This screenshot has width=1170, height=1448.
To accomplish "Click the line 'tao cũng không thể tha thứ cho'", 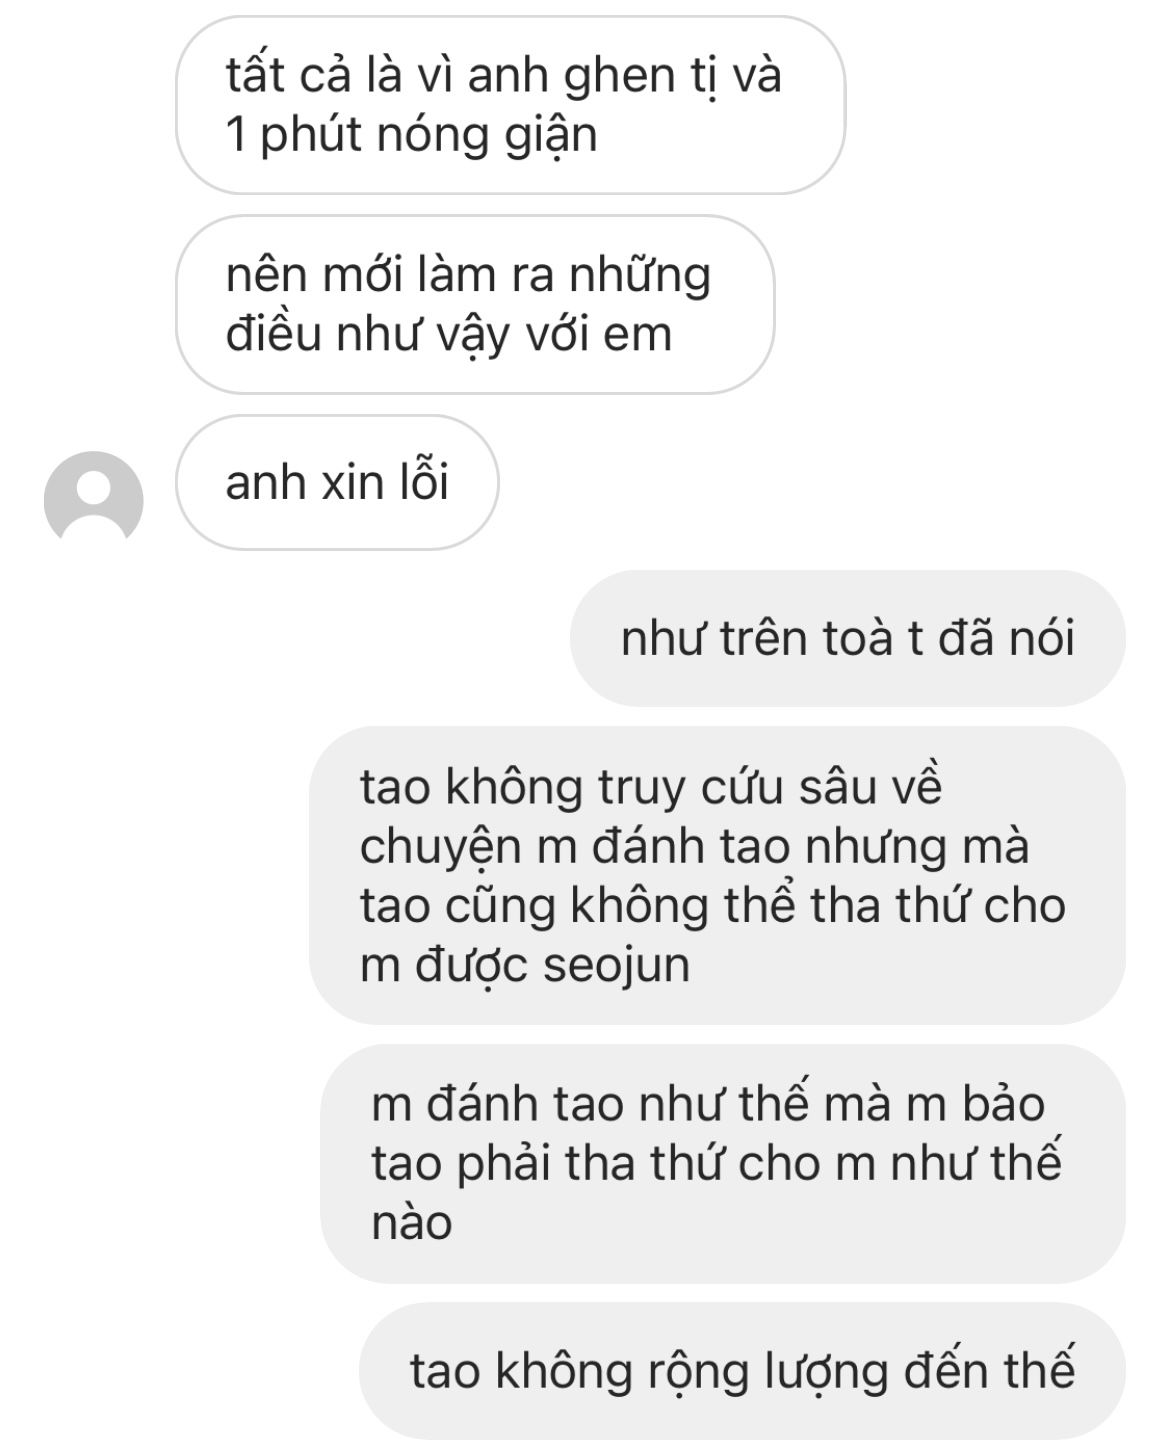I will click(x=713, y=905).
